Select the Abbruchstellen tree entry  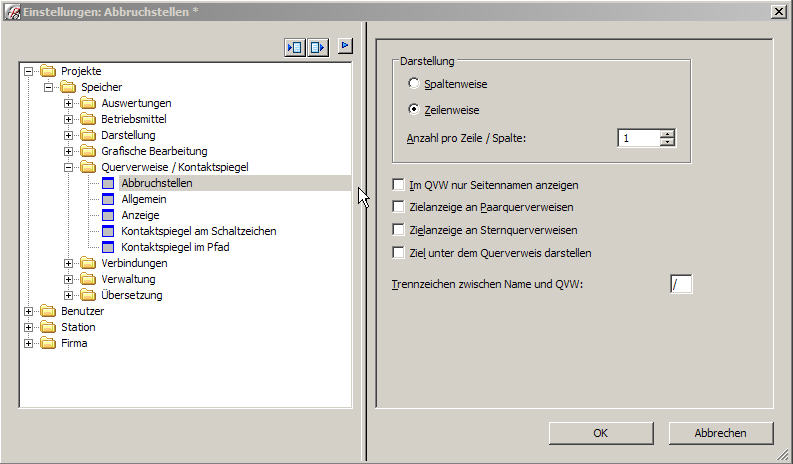click(157, 183)
